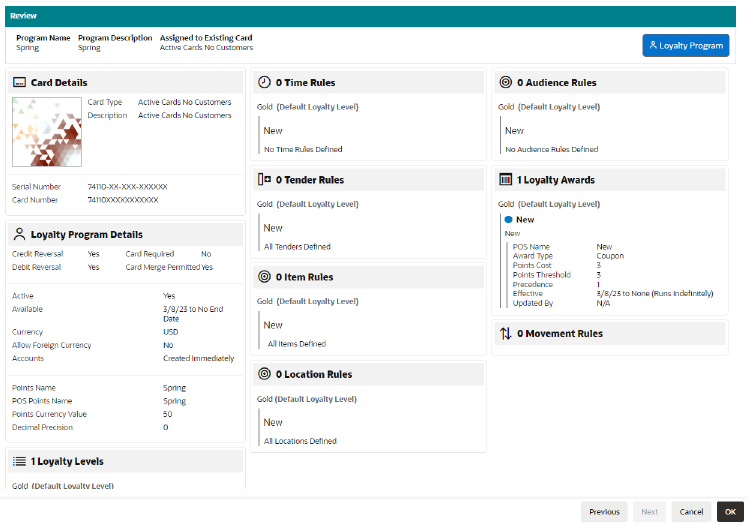Image resolution: width=748 pixels, height=525 pixels.
Task: Click the Allow Foreign Currency label
Action: point(52,345)
